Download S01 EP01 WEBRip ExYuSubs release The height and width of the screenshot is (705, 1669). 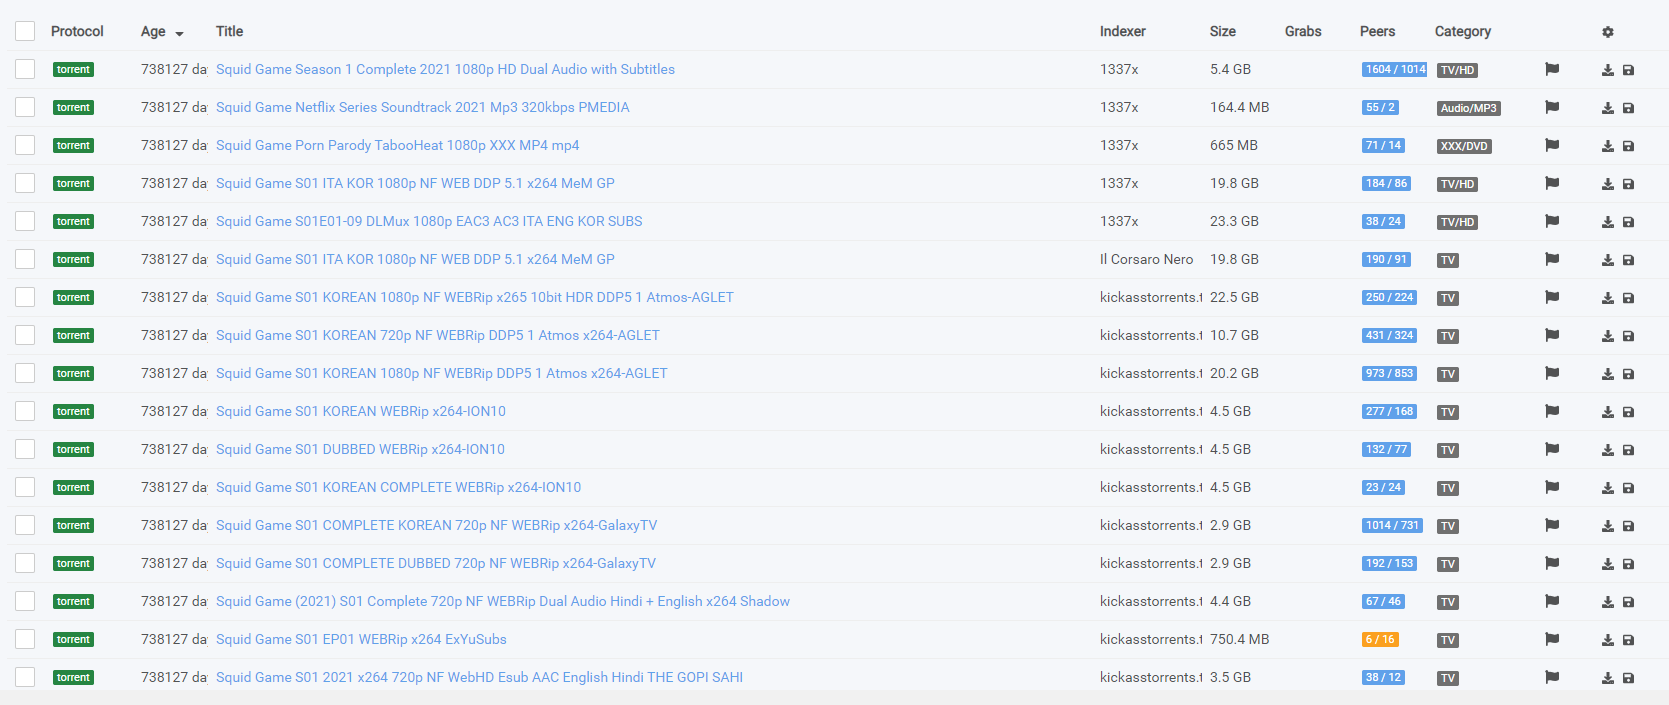[1608, 640]
